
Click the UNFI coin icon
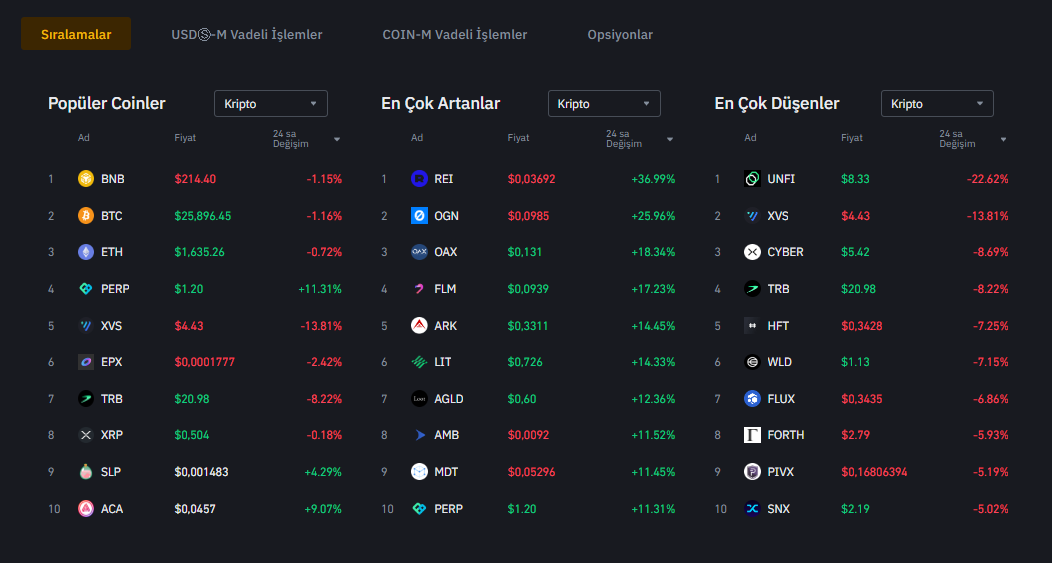pos(752,179)
